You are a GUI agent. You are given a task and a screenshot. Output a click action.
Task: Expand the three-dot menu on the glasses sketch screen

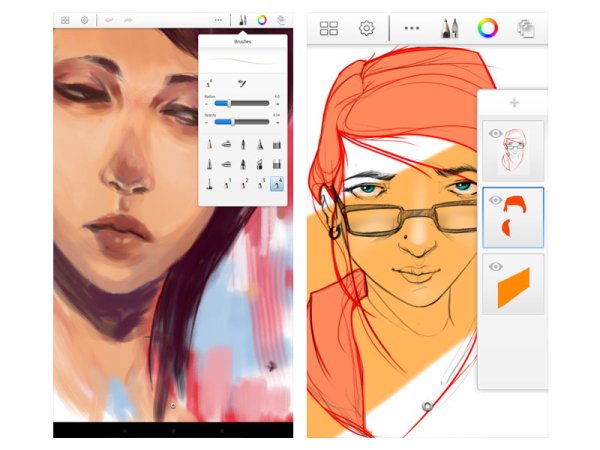pos(411,28)
